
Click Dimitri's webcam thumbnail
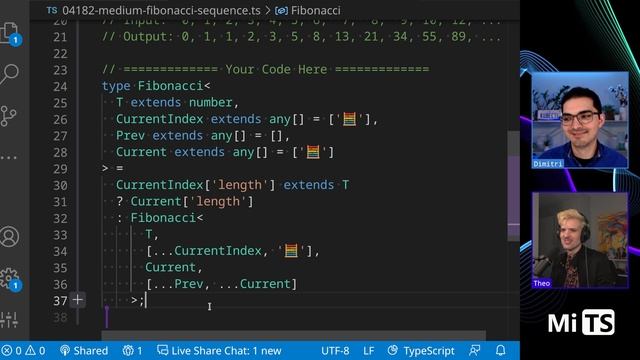point(580,120)
